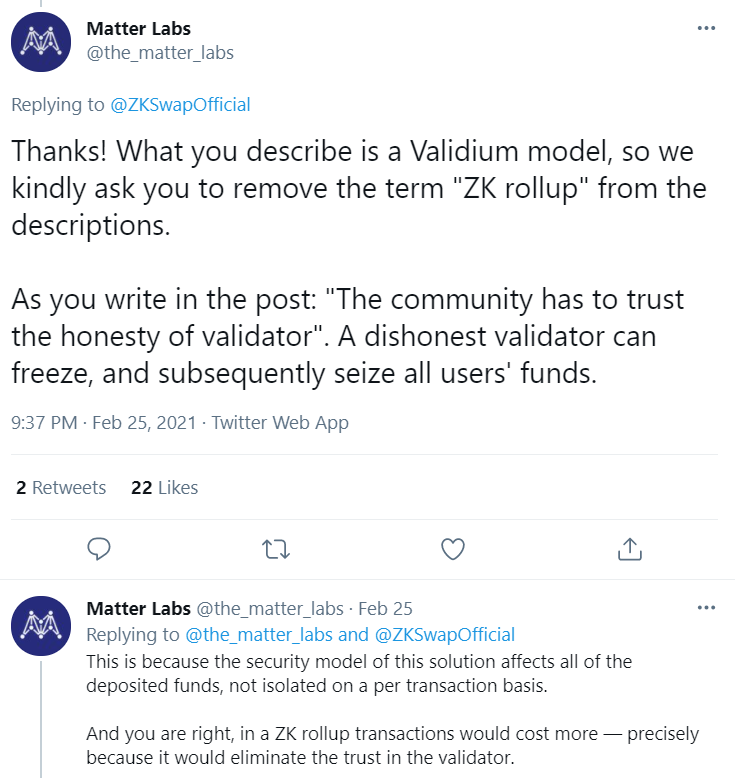View the 2 Retweets list
735x778 pixels.
point(61,488)
